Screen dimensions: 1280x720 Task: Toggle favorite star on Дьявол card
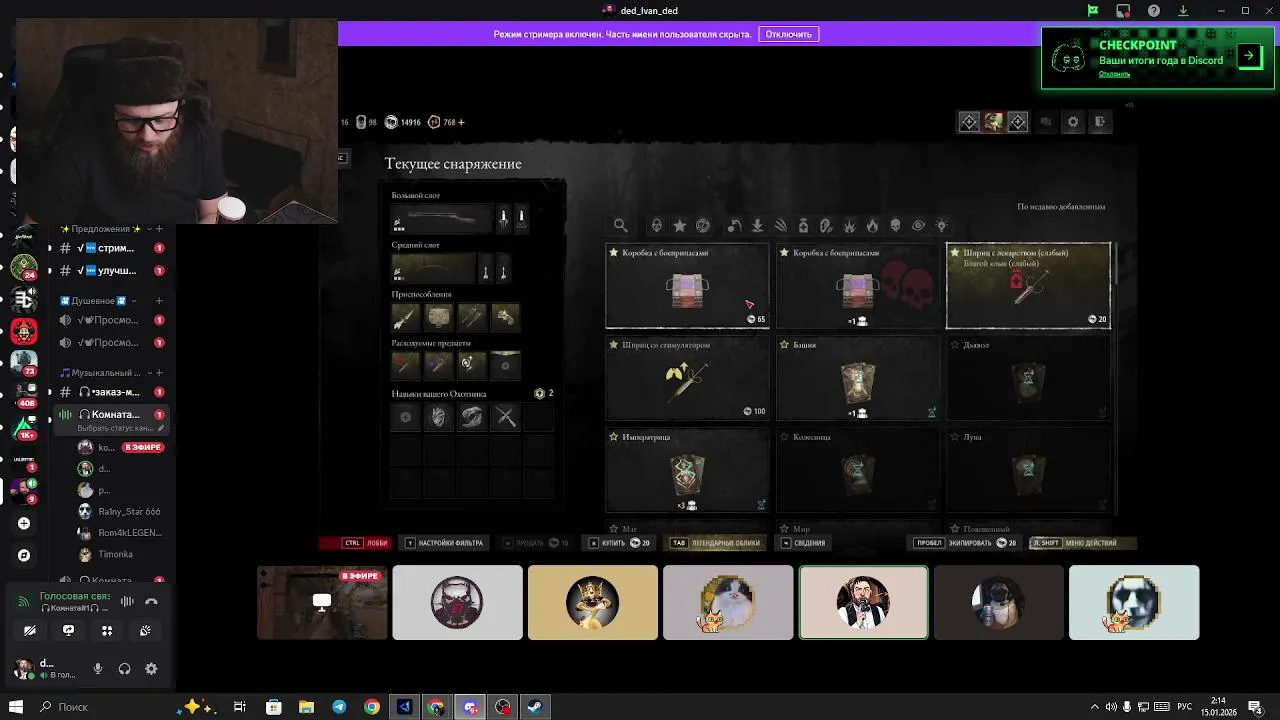[954, 345]
